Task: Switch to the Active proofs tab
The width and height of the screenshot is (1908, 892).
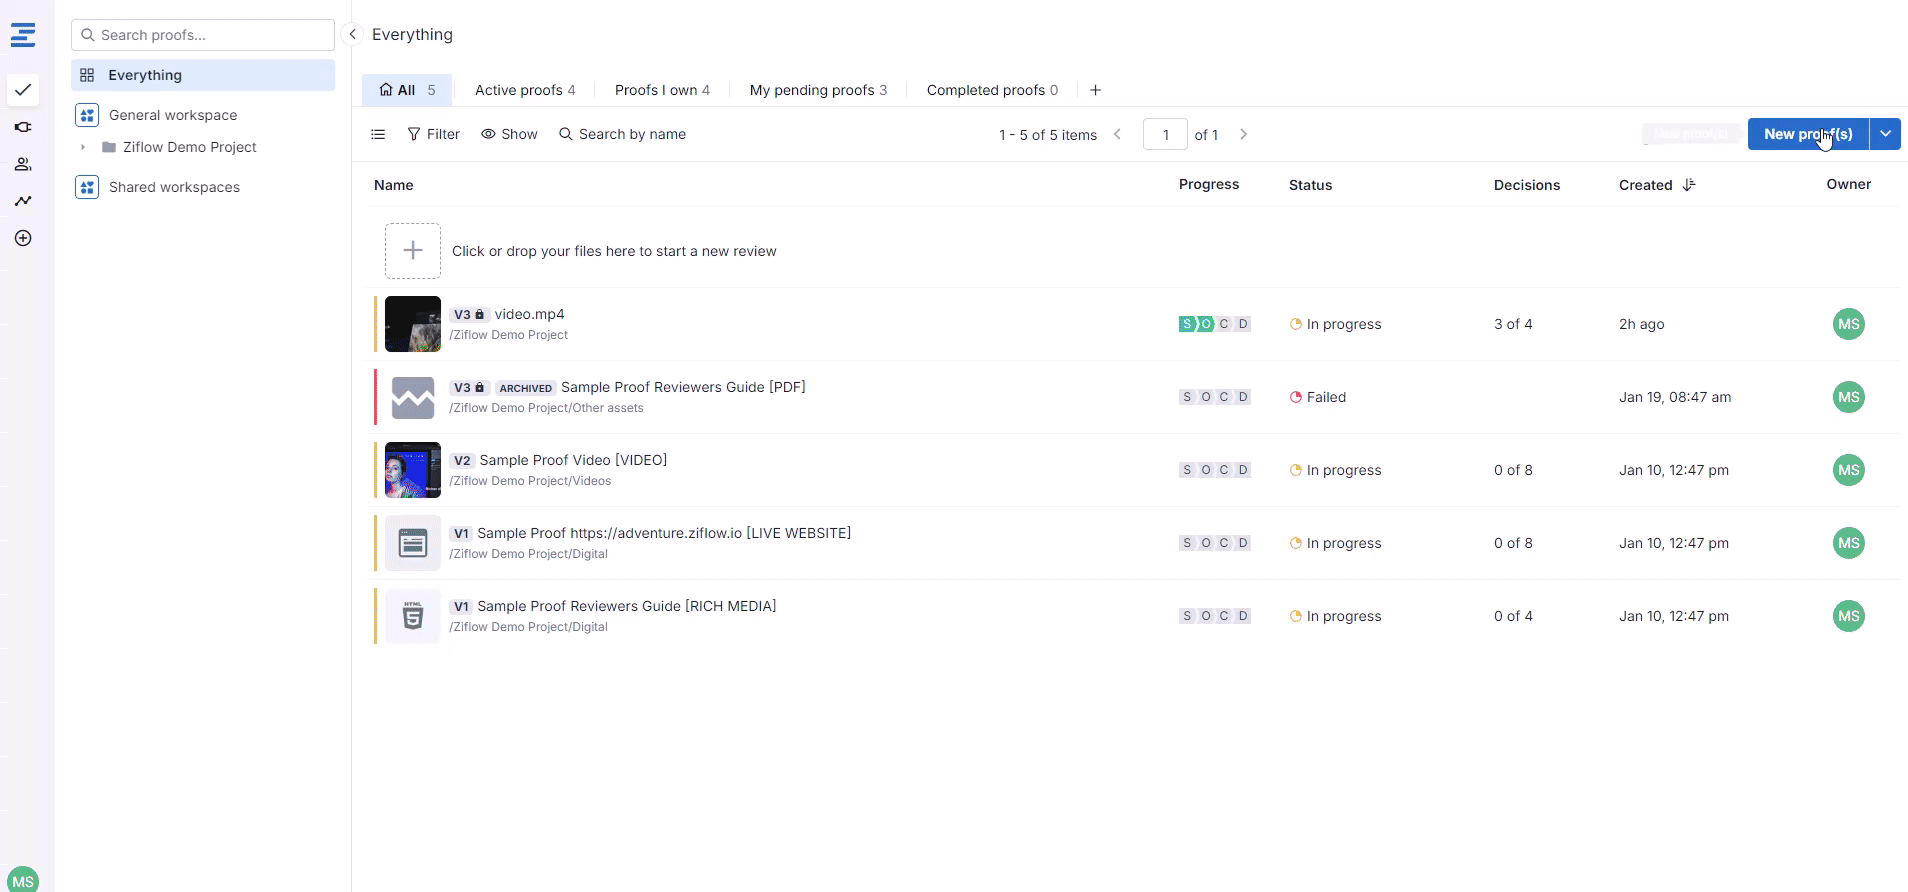Action: pyautogui.click(x=524, y=90)
